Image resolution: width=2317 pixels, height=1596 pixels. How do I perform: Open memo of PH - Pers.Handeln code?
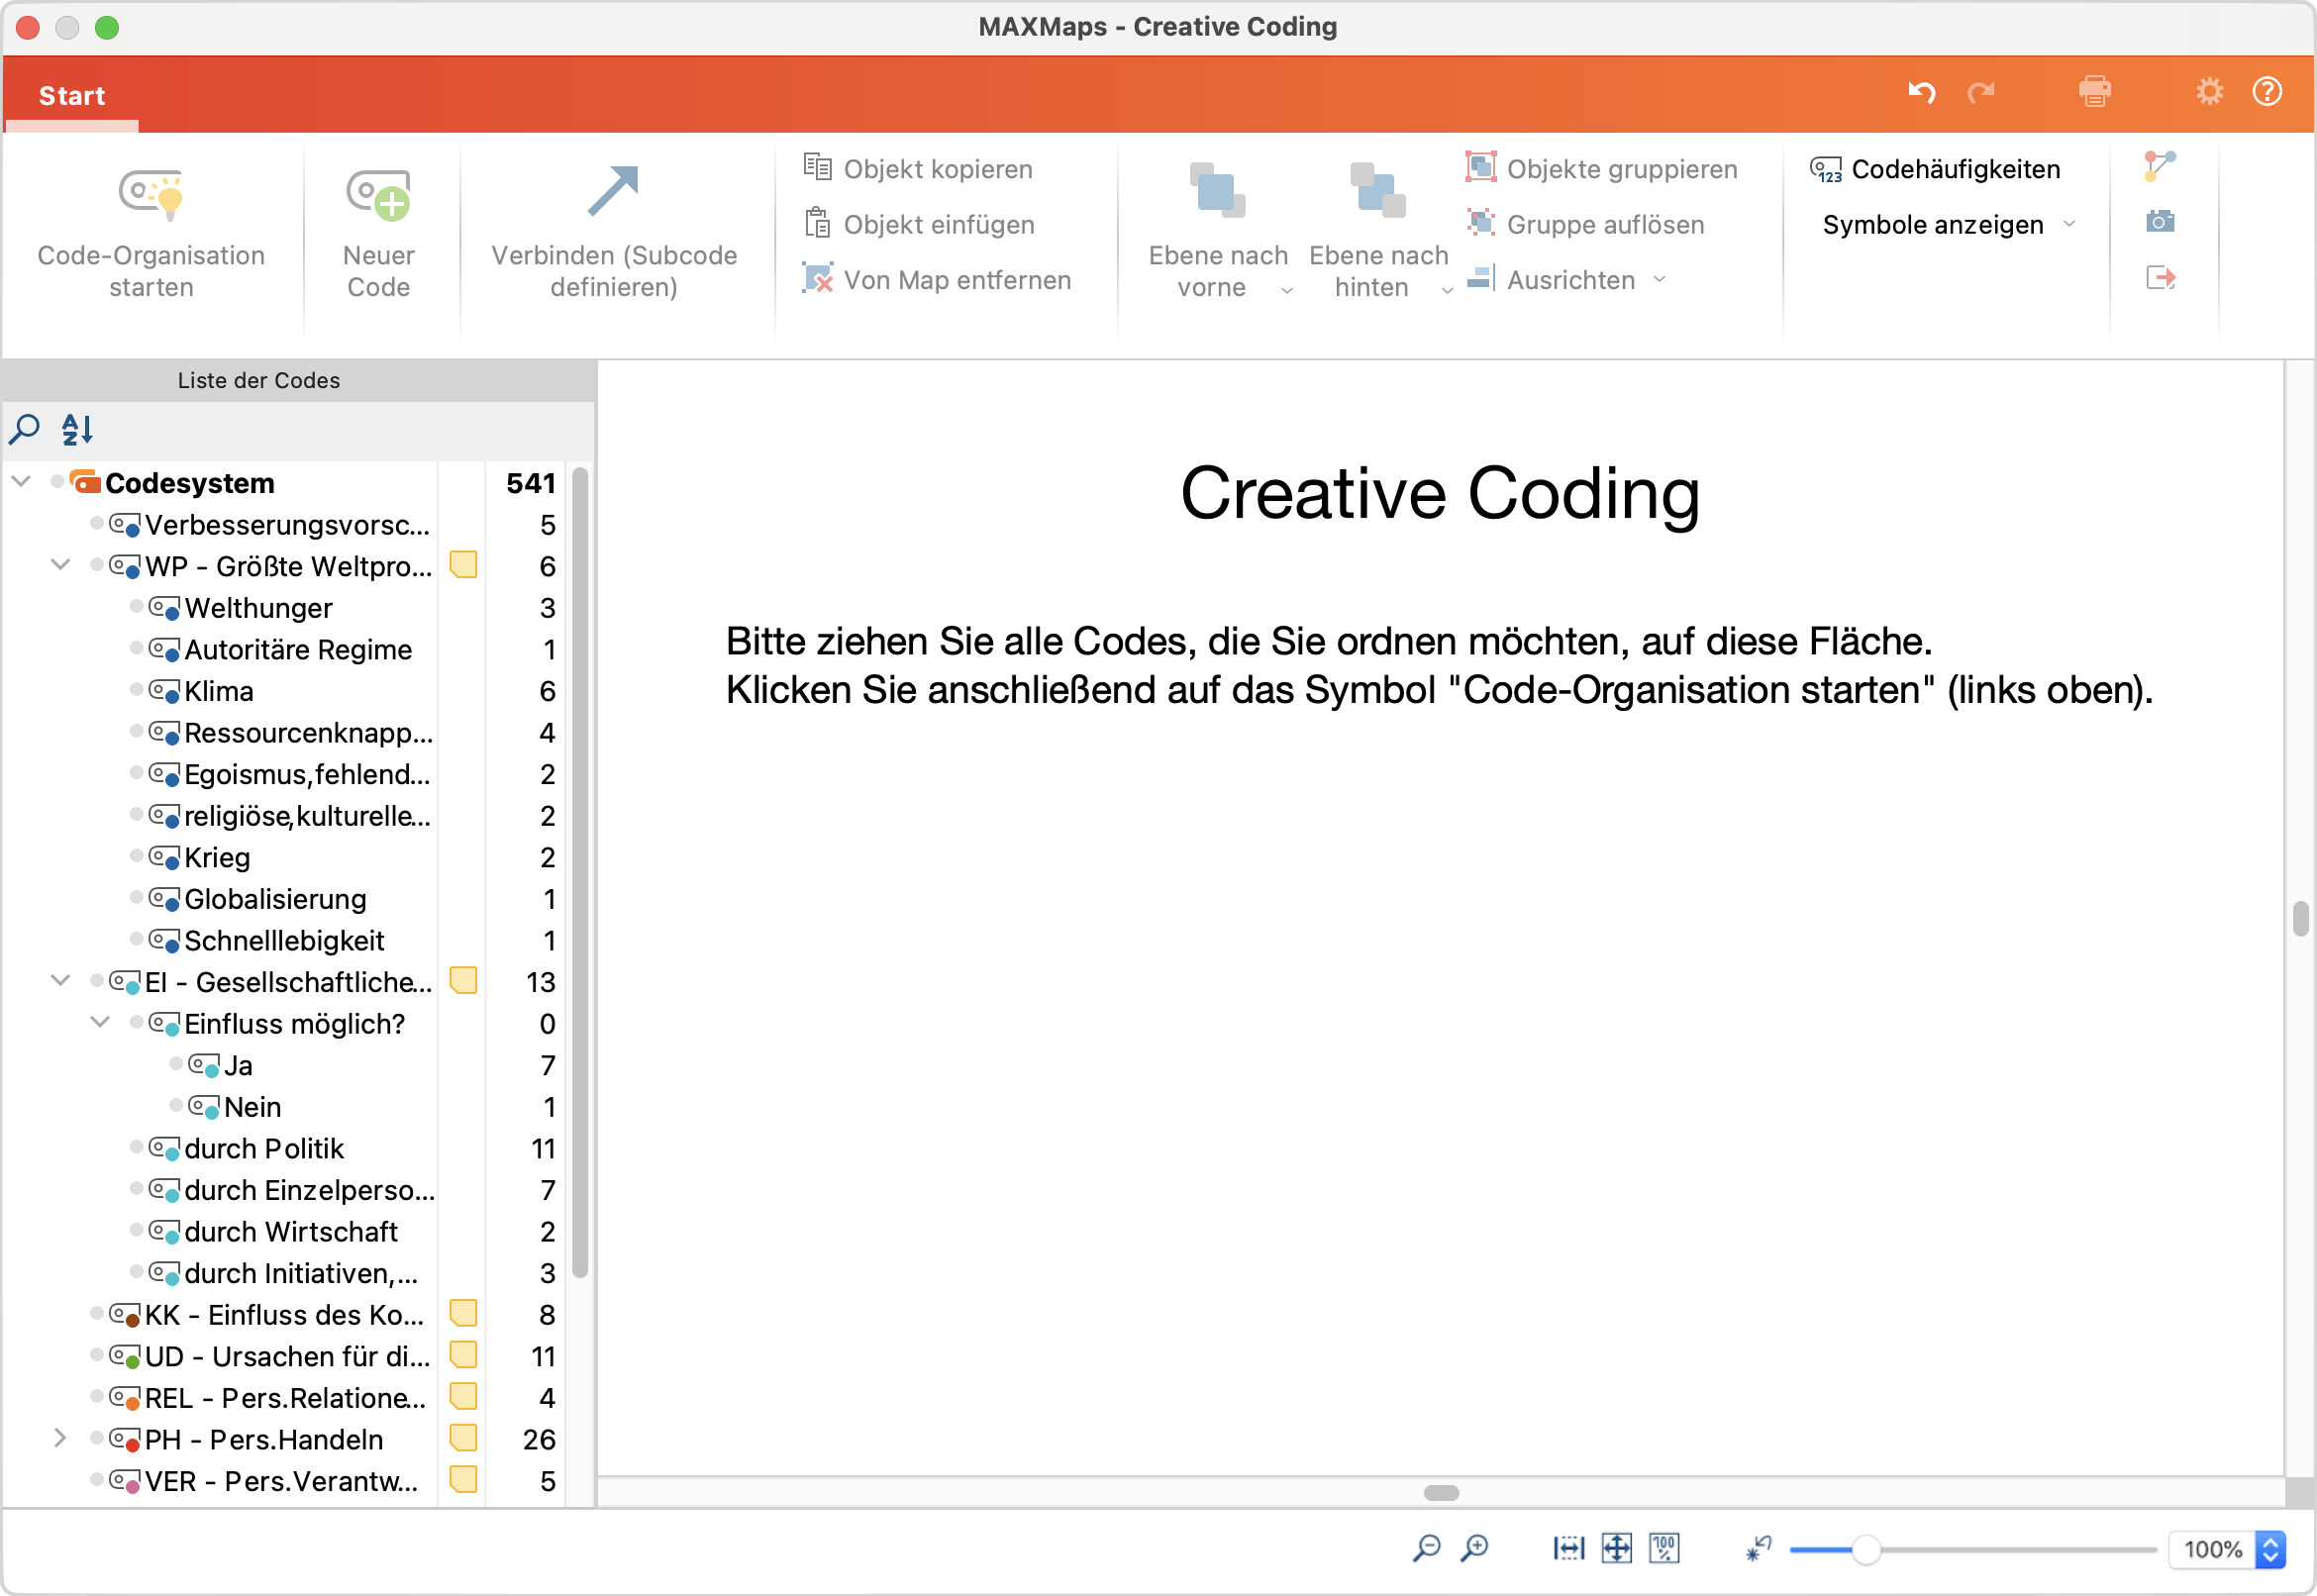point(463,1438)
